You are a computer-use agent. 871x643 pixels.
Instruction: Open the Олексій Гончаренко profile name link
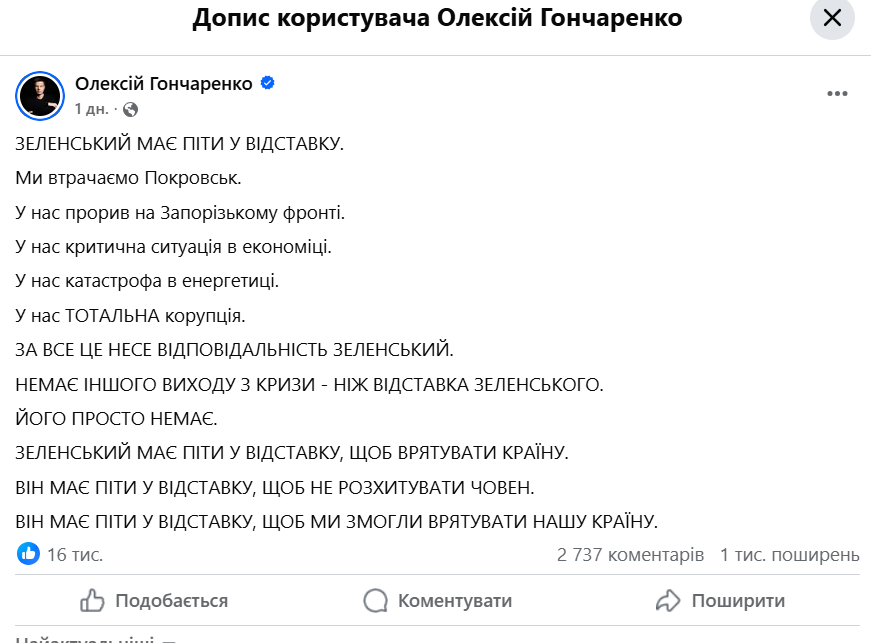[164, 84]
